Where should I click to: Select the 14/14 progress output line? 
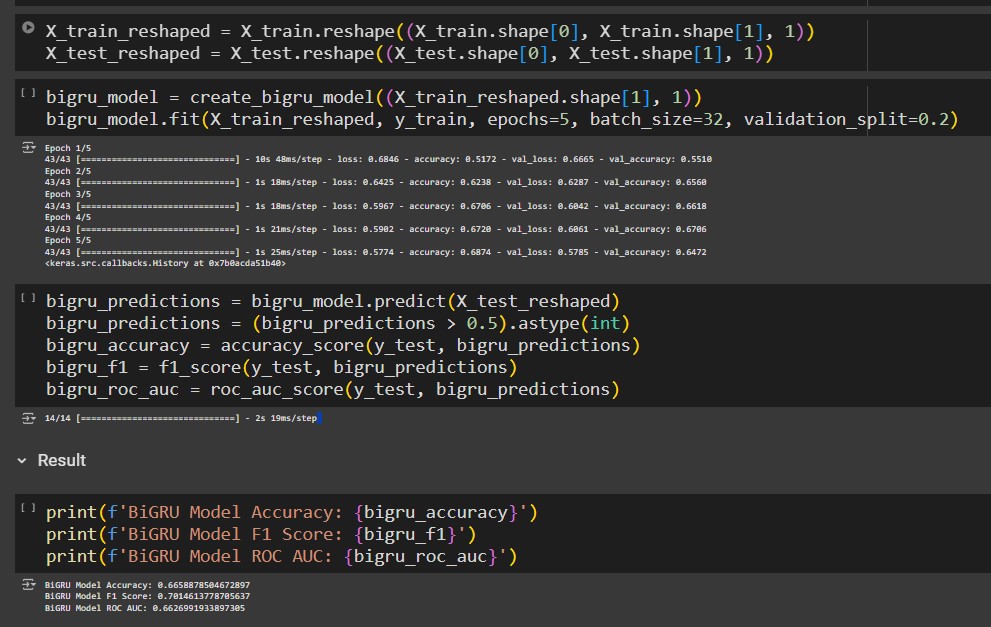[x=181, y=418]
